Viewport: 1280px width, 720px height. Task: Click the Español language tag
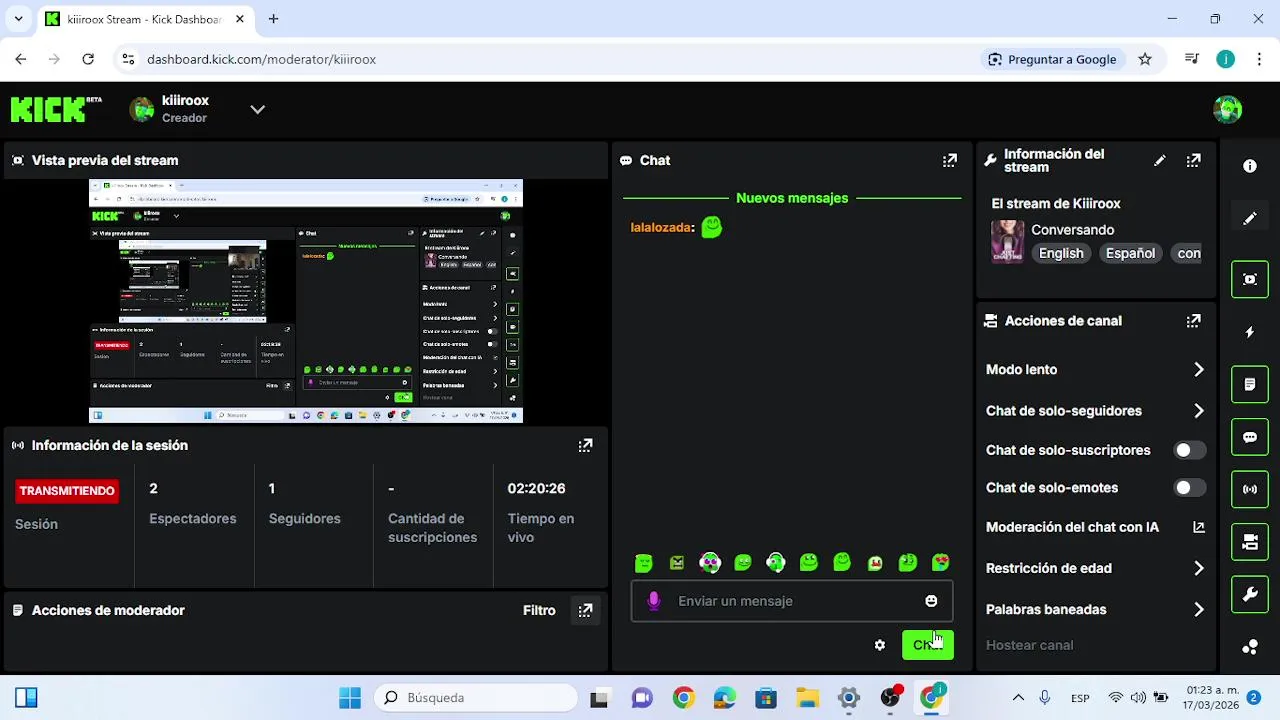tap(1130, 253)
